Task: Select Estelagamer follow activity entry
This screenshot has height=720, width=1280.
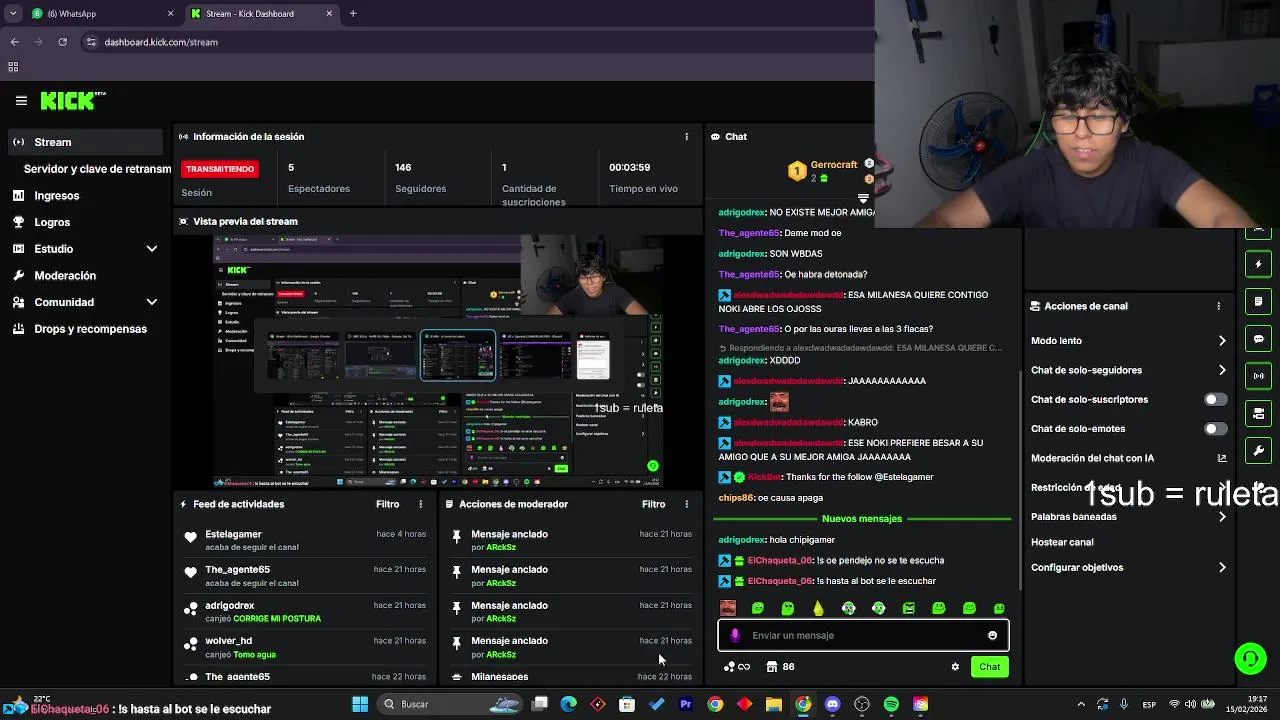Action: [305, 540]
